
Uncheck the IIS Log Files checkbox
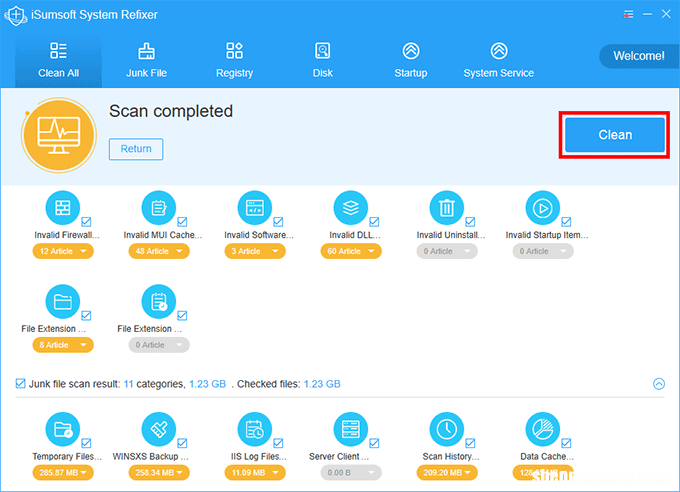[x=278, y=443]
